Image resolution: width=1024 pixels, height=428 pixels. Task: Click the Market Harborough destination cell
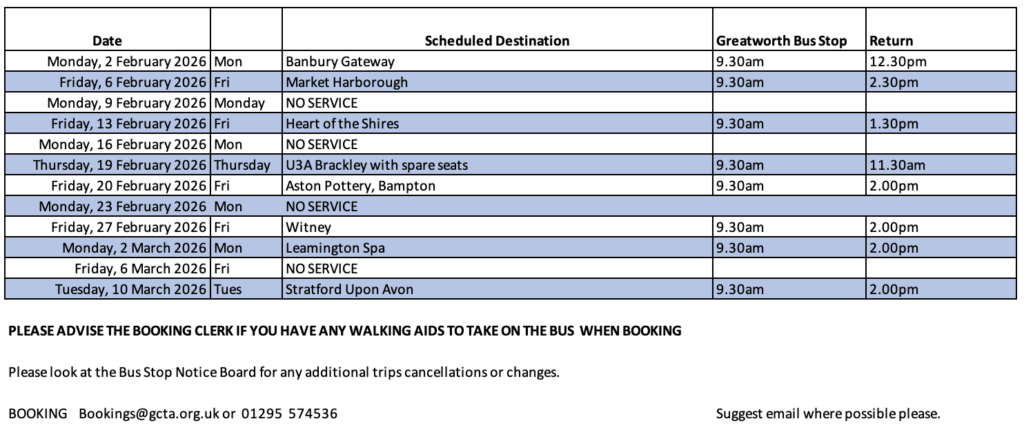click(347, 82)
